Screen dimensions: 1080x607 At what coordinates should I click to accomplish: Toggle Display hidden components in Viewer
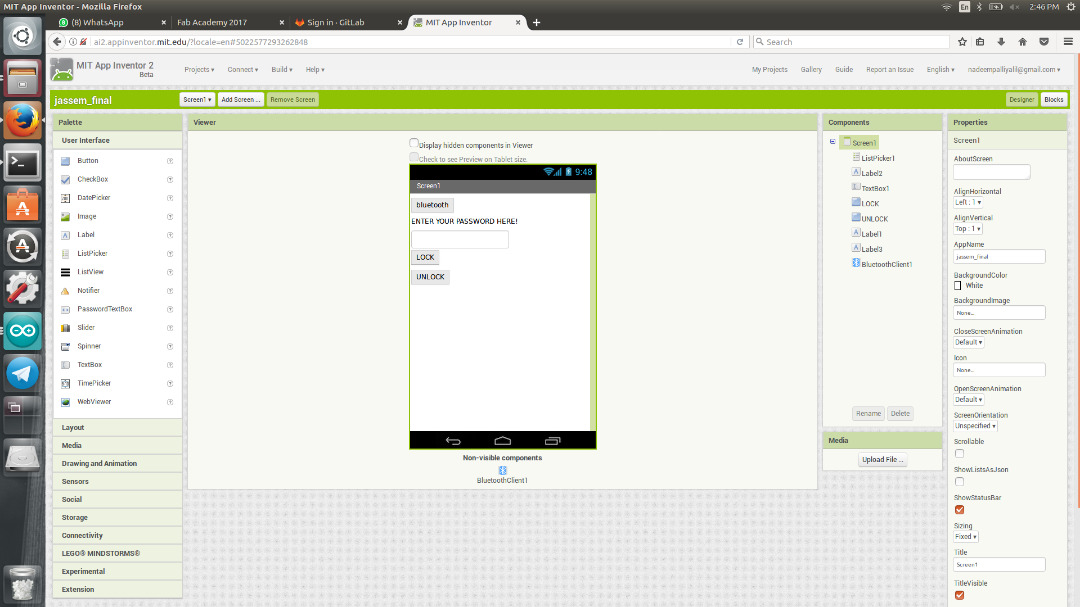[x=414, y=143]
